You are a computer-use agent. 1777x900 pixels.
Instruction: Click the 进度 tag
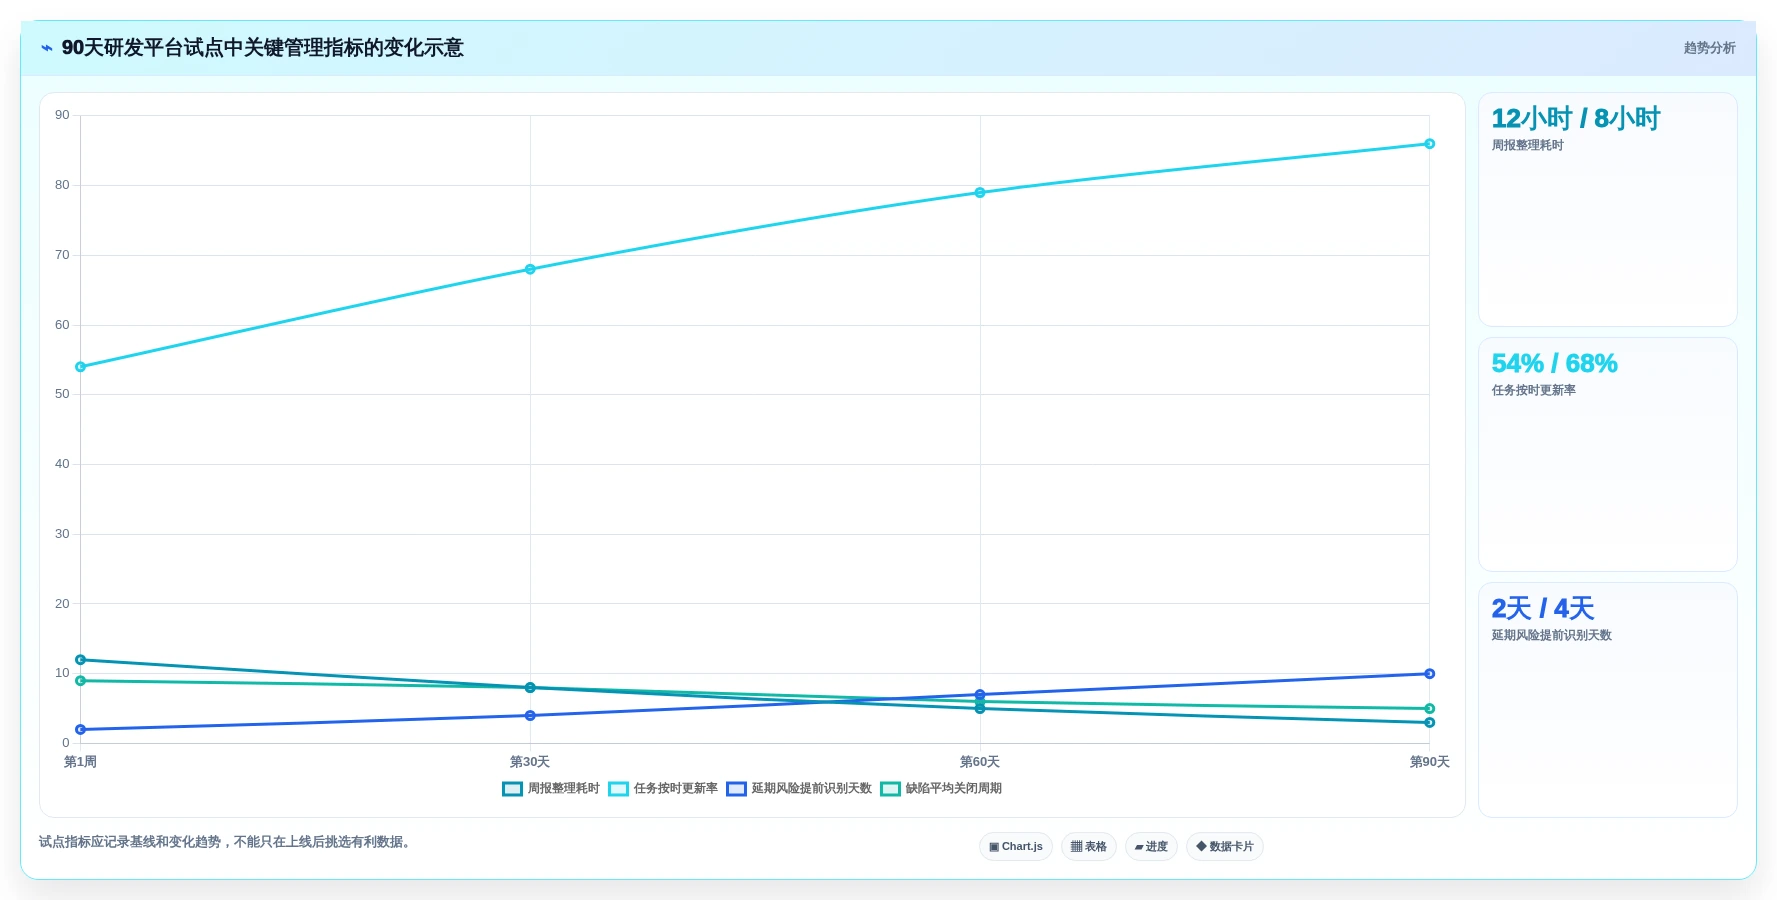point(1151,847)
